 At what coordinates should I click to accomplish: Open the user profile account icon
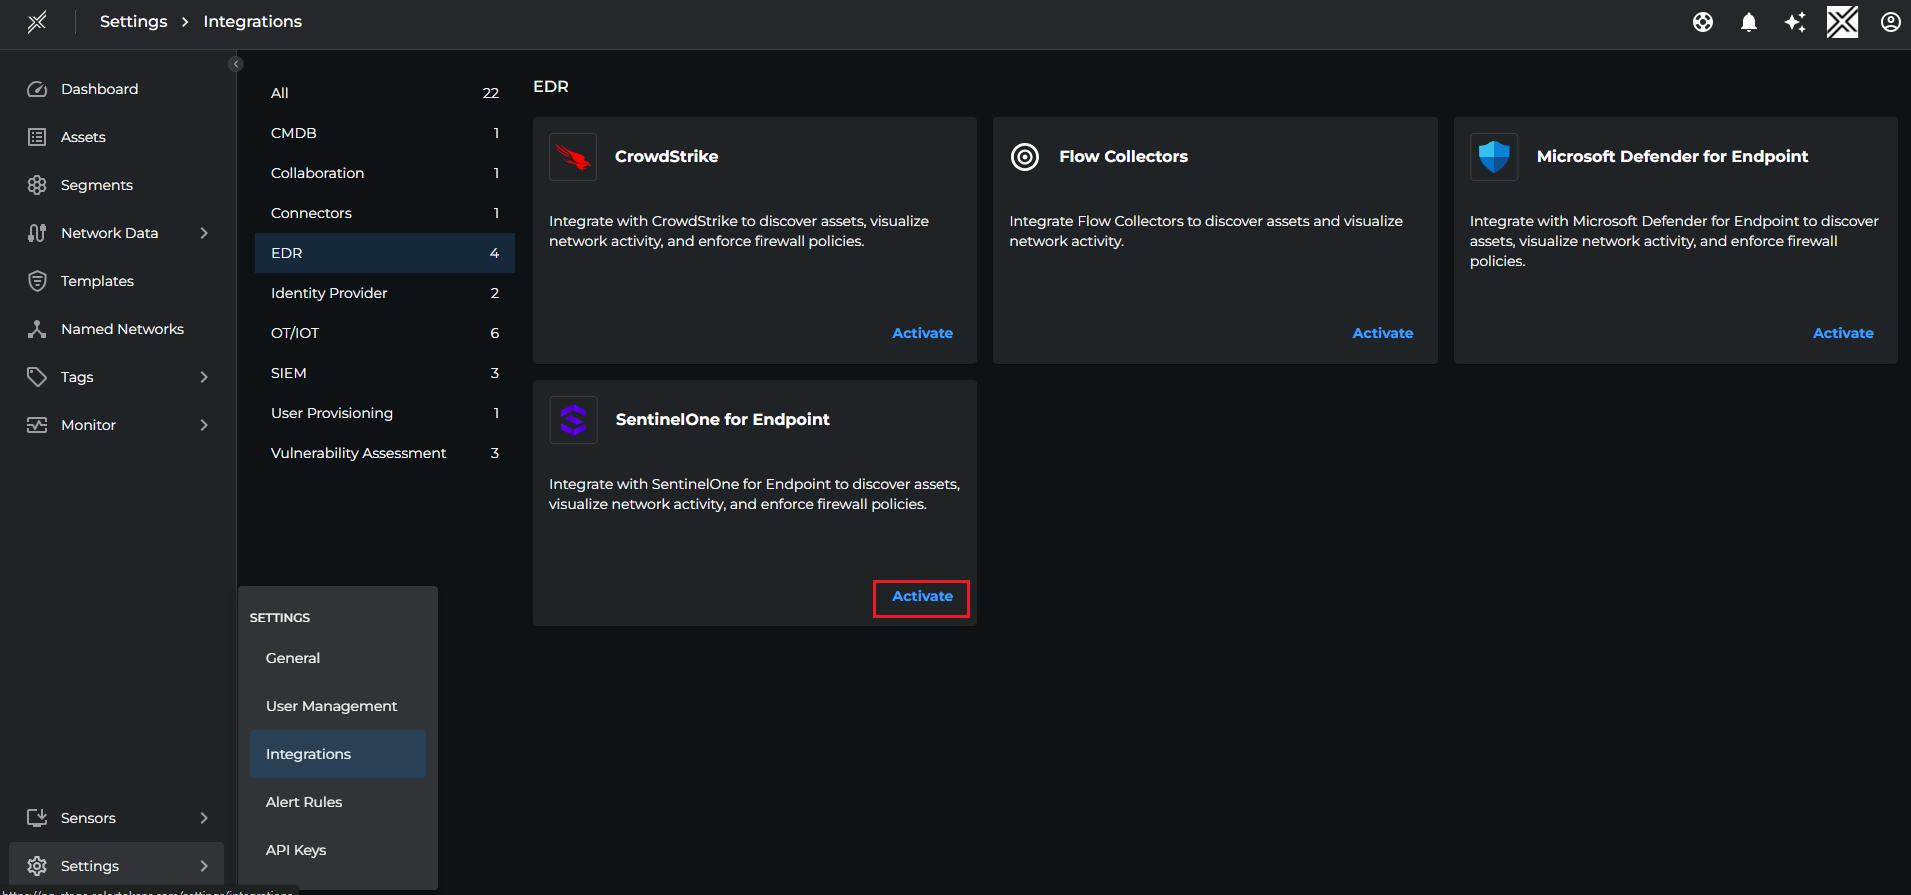[1890, 22]
